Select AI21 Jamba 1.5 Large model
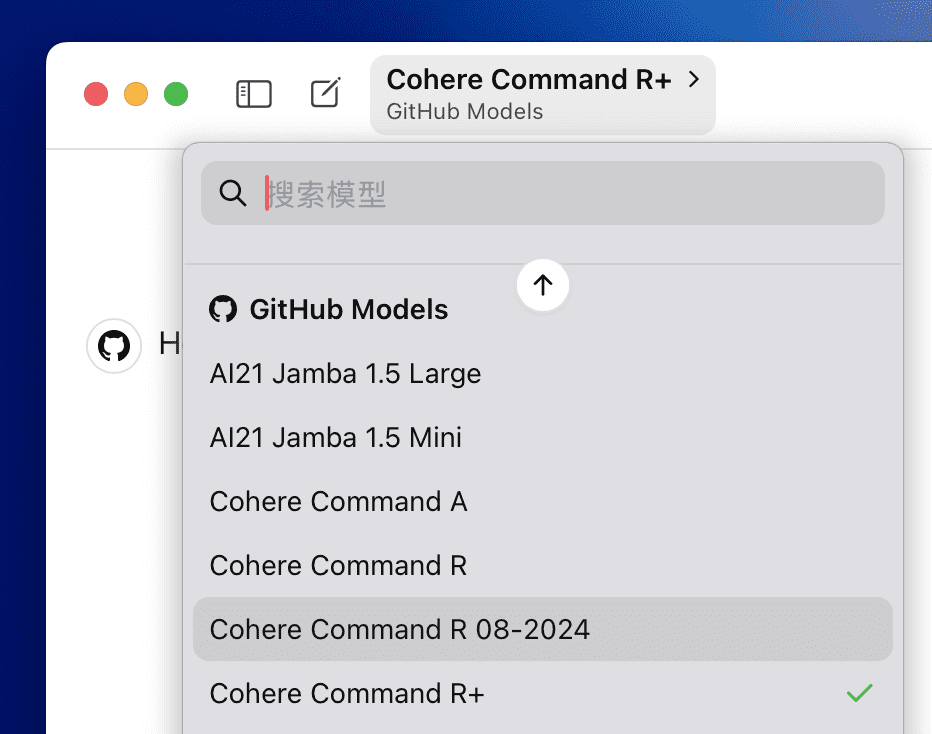The width and height of the screenshot is (932, 734). (543, 374)
